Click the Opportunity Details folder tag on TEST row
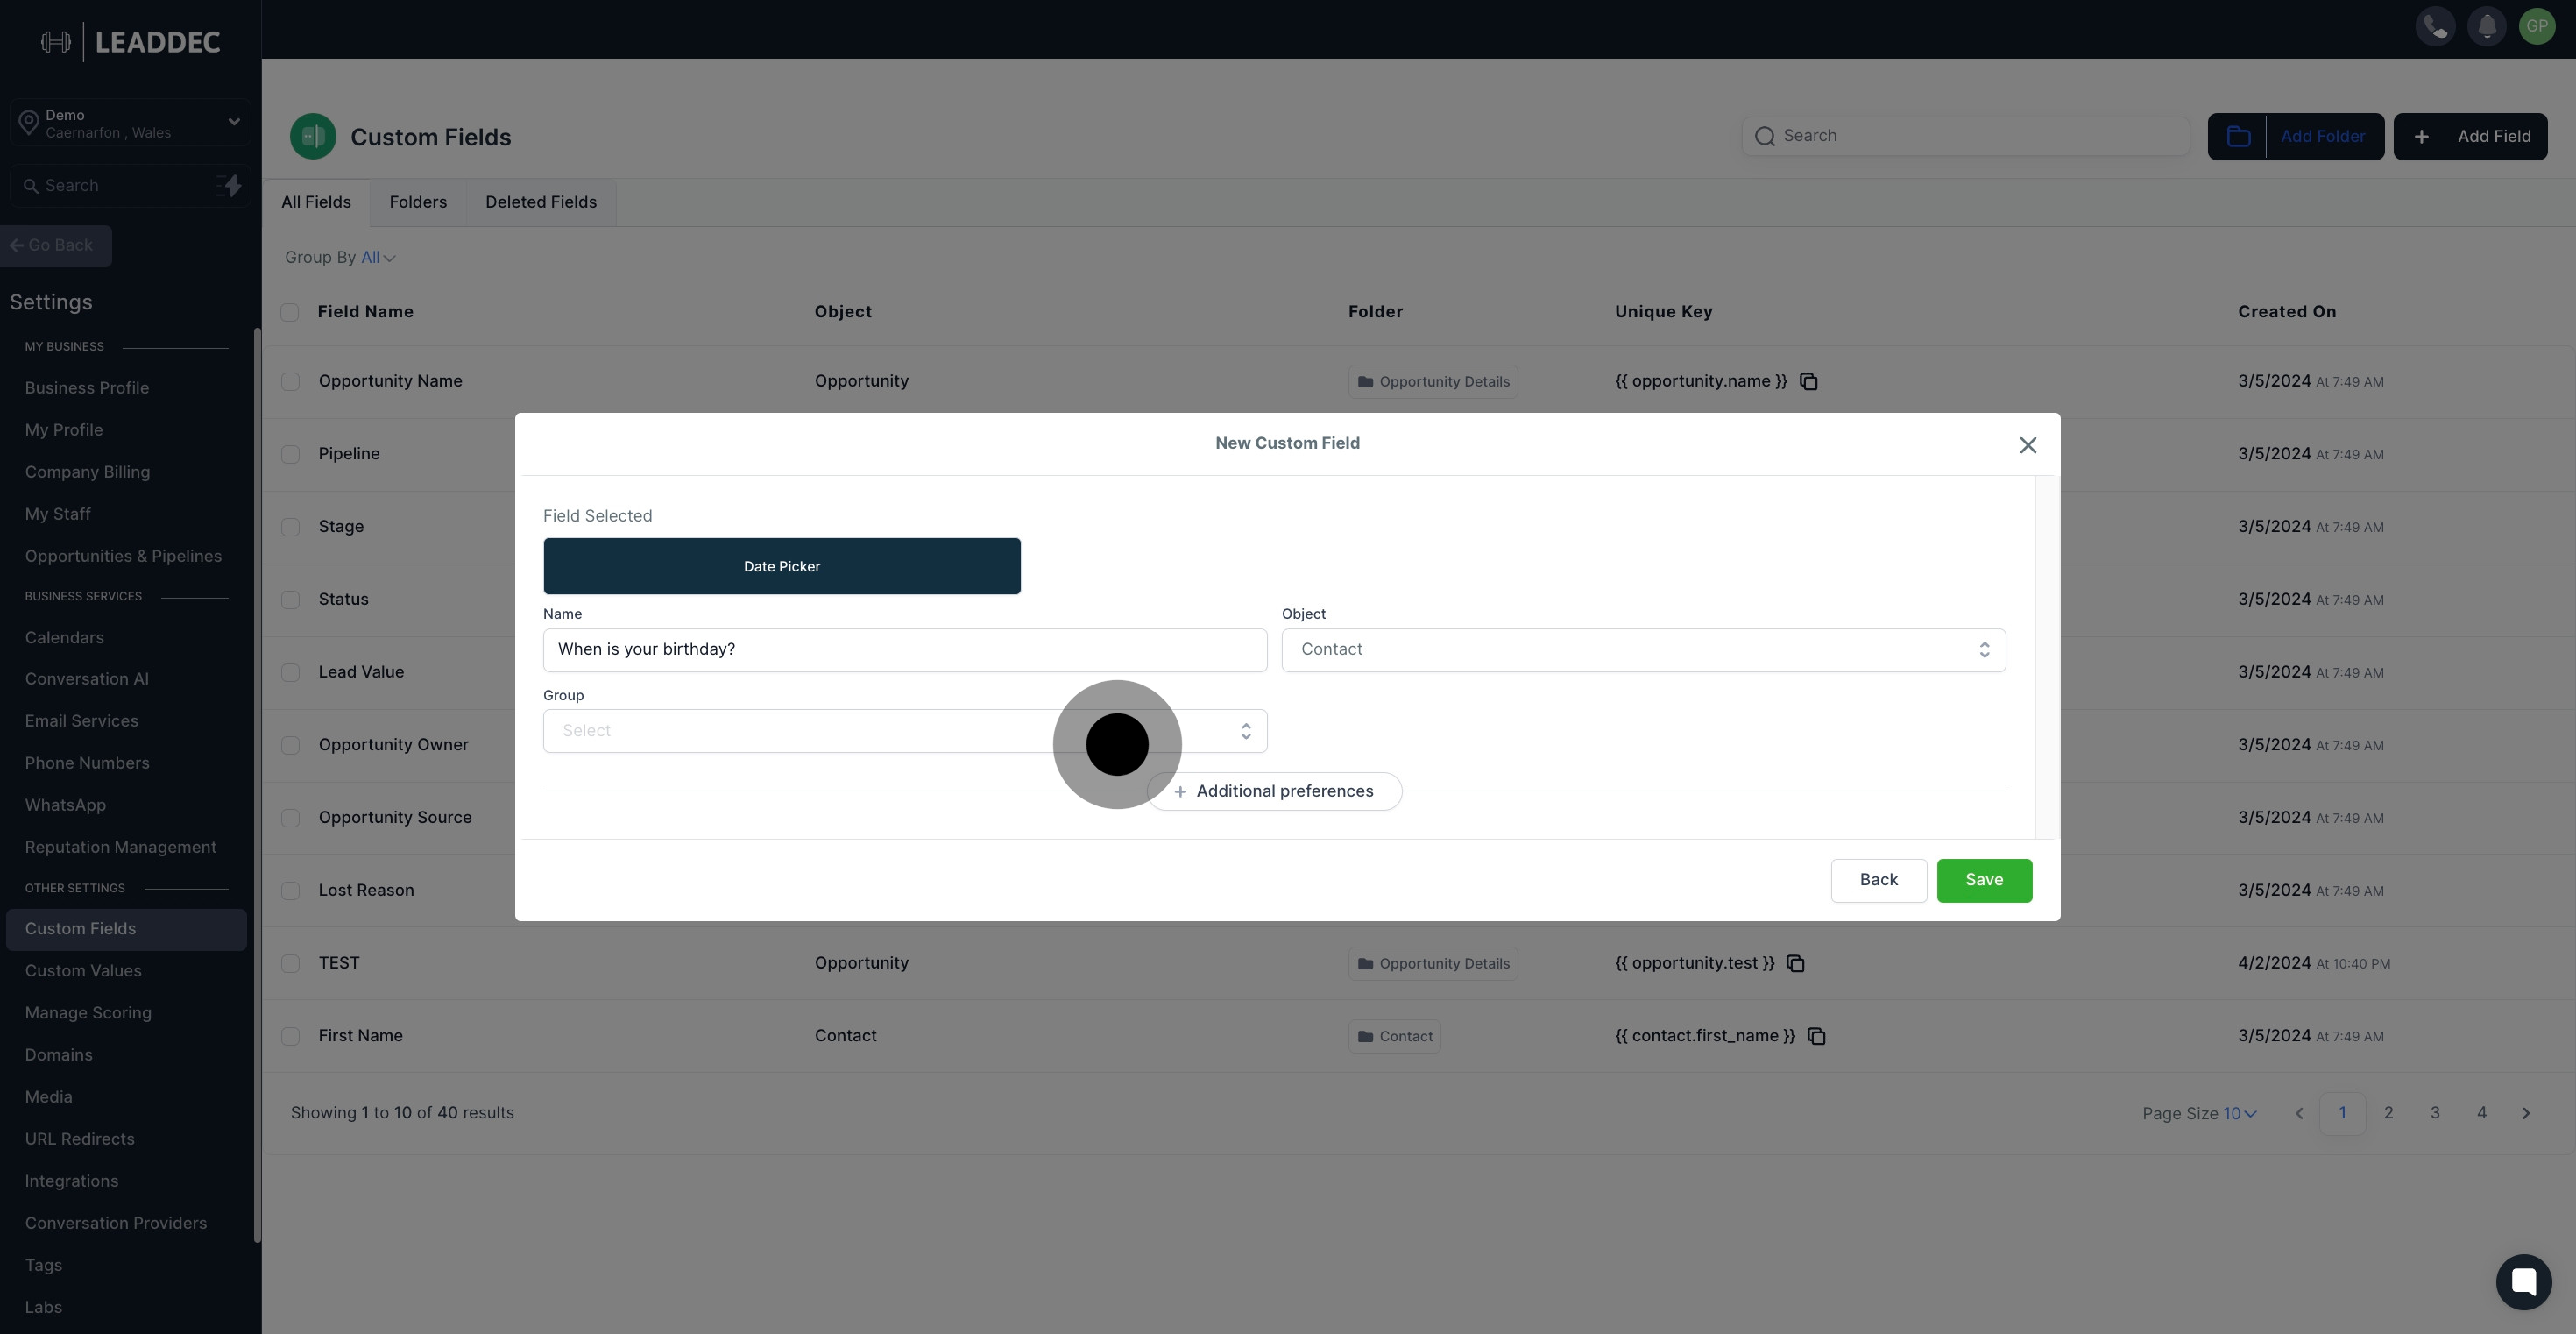 click(x=1432, y=964)
